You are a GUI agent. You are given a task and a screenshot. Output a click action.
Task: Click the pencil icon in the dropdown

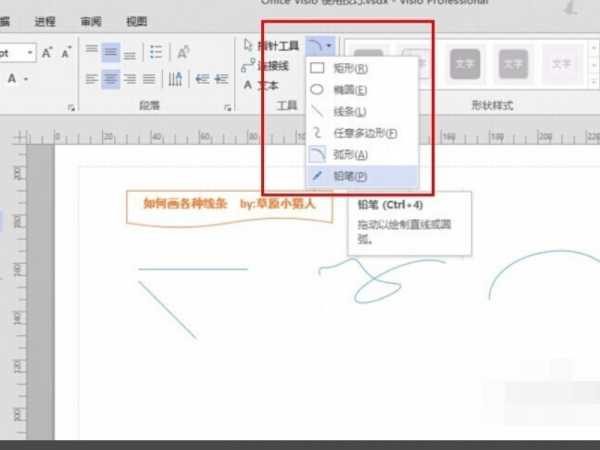point(317,176)
